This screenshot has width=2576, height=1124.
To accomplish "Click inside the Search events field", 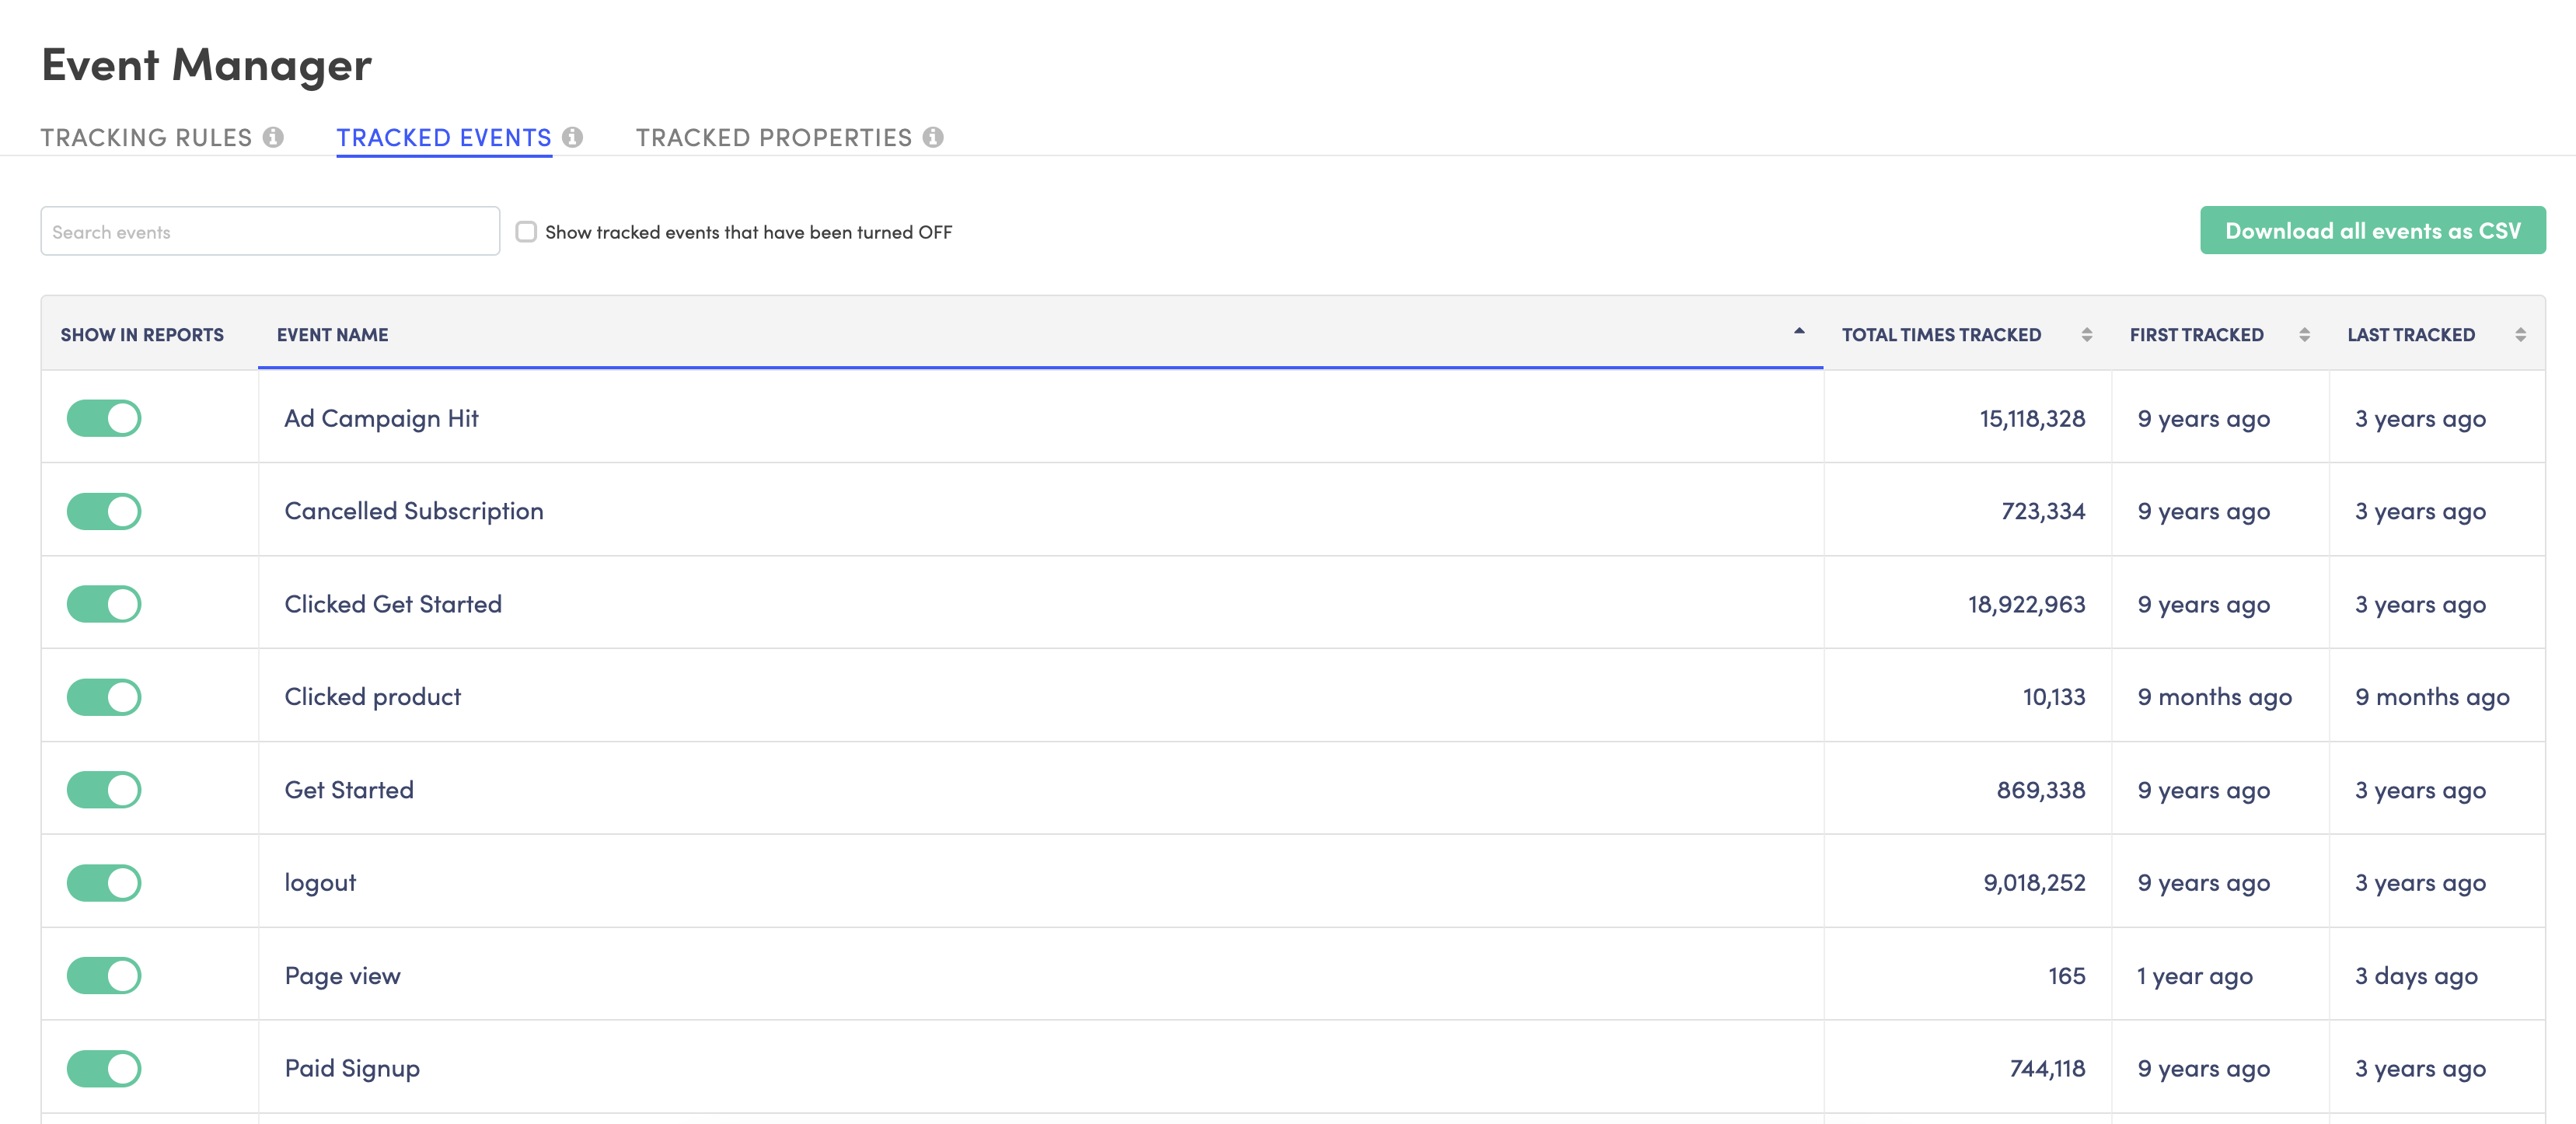I will pyautogui.click(x=270, y=231).
